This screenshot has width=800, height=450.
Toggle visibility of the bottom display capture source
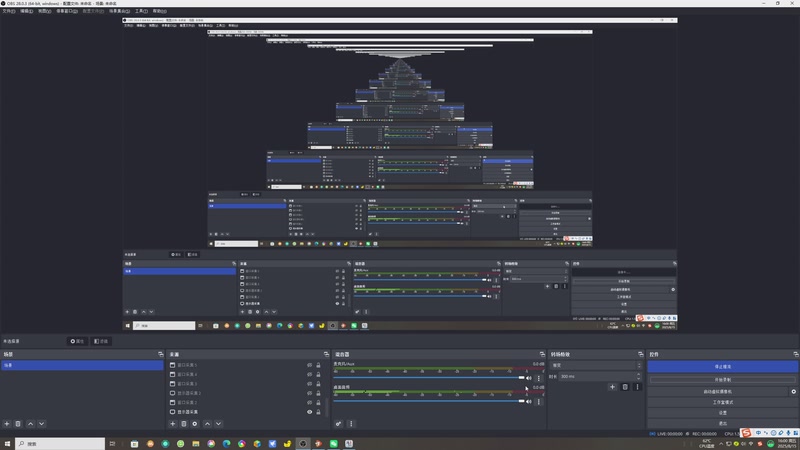click(x=309, y=412)
